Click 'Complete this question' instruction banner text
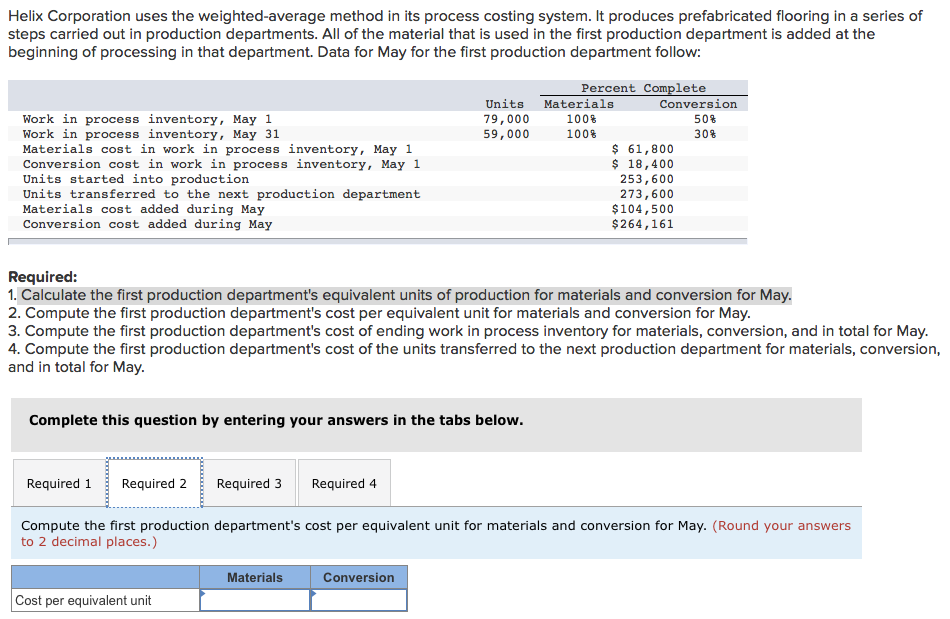The height and width of the screenshot is (619, 950). pyautogui.click(x=276, y=420)
